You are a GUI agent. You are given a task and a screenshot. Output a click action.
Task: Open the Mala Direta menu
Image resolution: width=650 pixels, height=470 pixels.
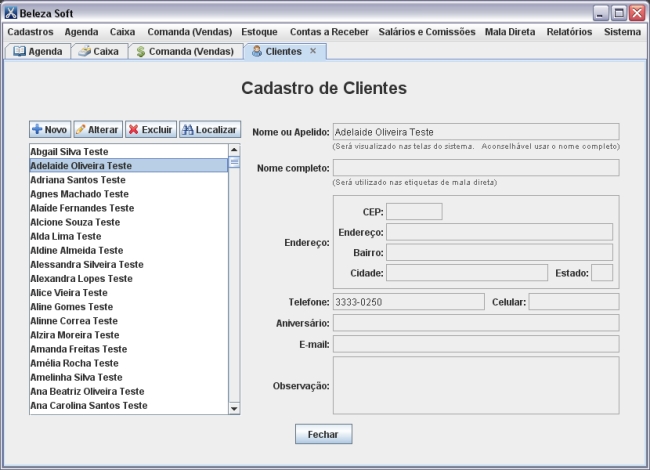[510, 32]
